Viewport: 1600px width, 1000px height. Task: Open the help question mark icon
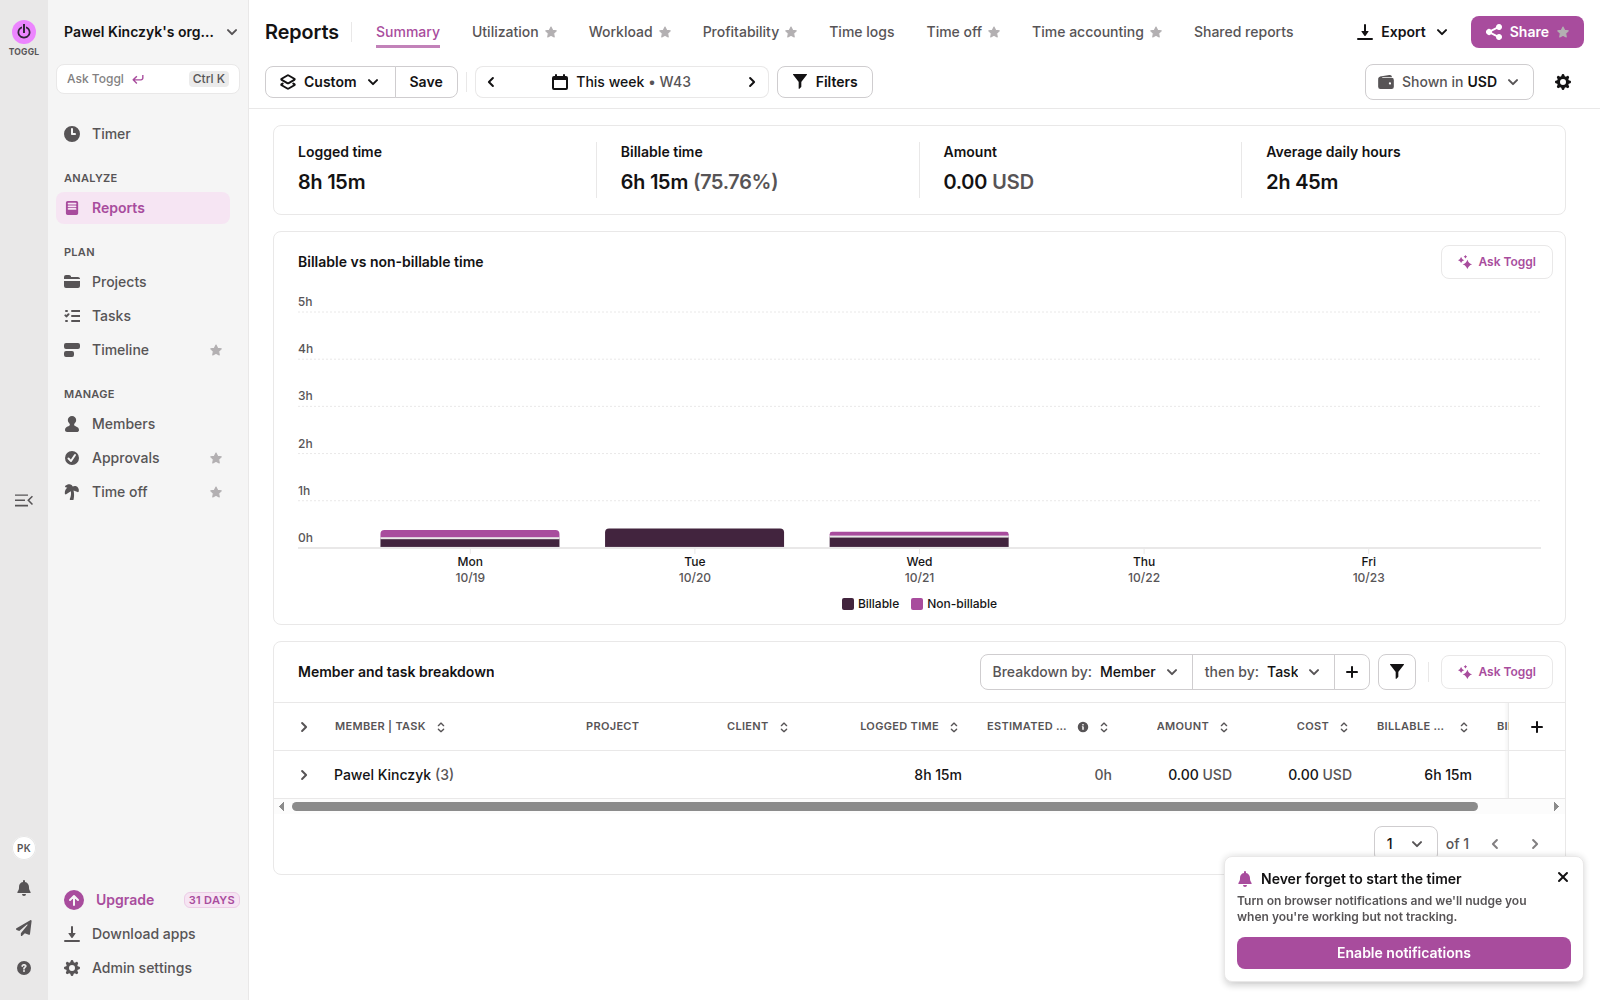click(24, 968)
